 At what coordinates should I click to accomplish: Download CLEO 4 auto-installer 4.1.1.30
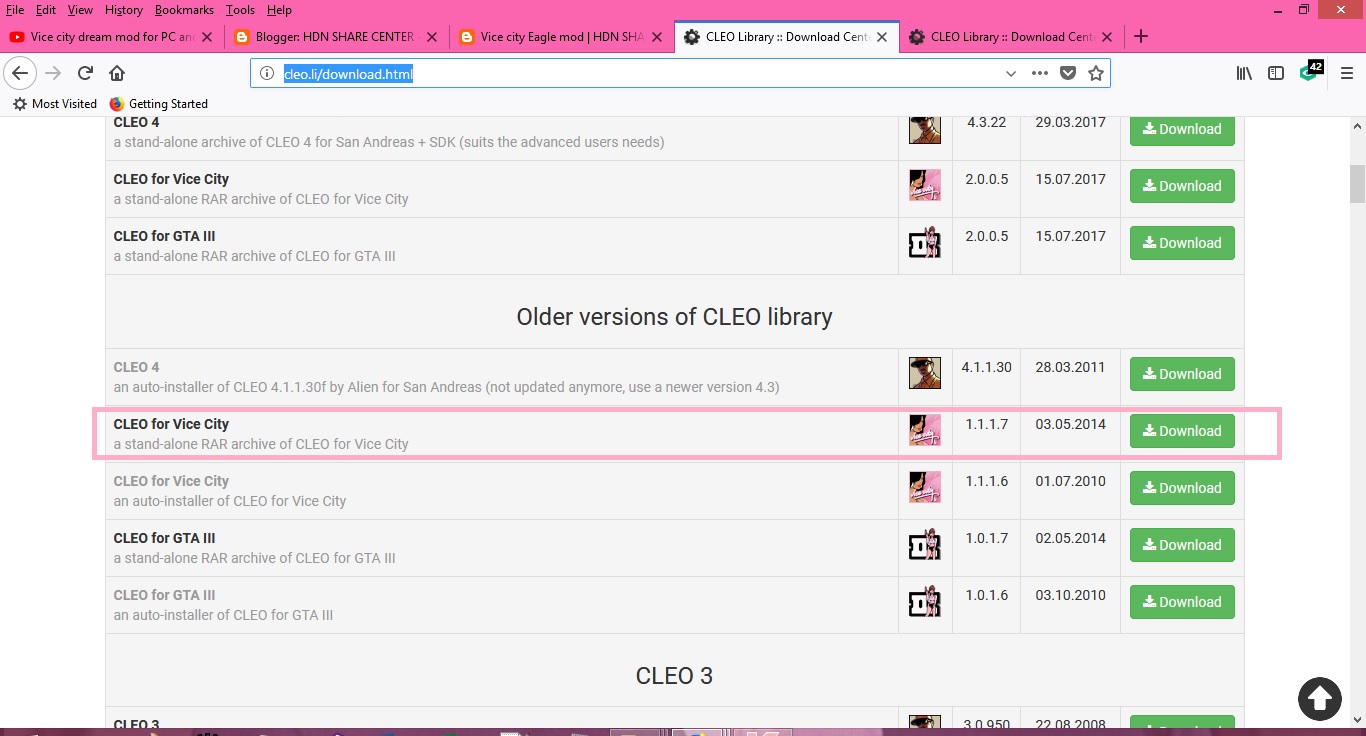(1182, 374)
